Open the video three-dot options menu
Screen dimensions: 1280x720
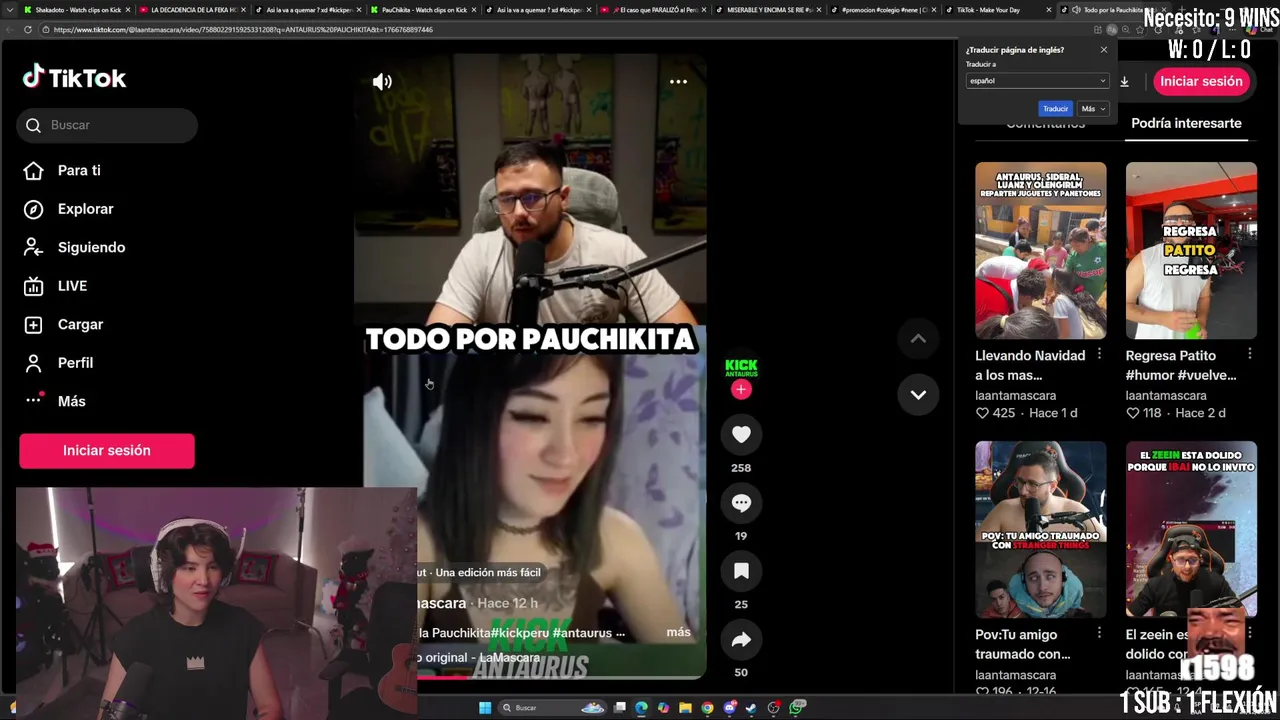[678, 82]
